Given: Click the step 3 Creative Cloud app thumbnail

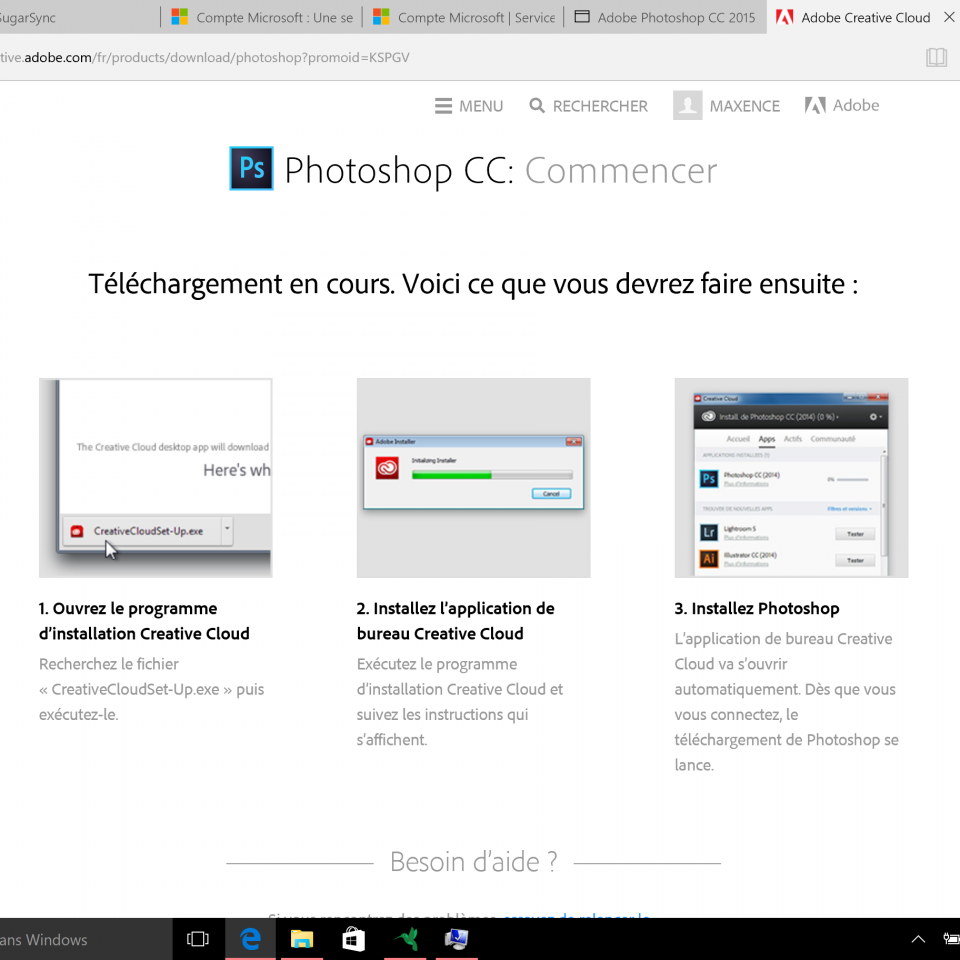Looking at the screenshot, I should pyautogui.click(x=791, y=478).
